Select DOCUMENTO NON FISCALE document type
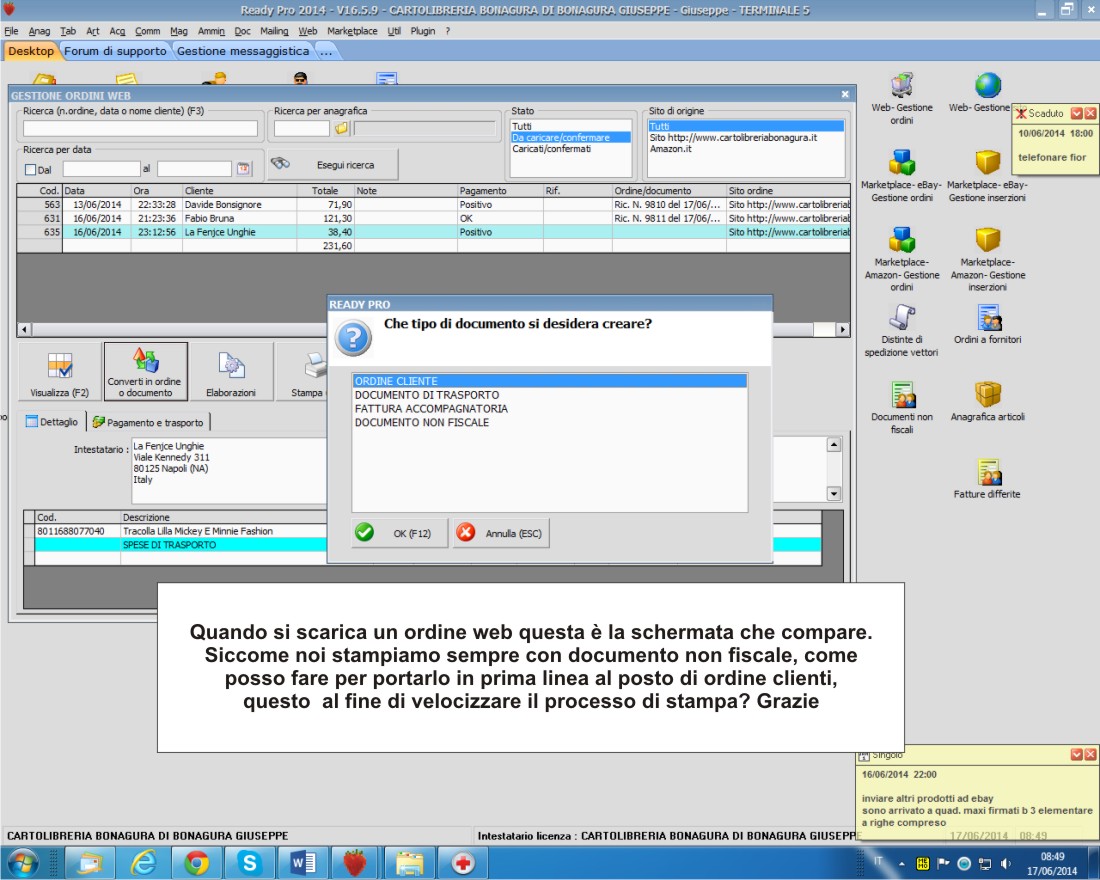This screenshot has width=1100, height=880. 549,422
